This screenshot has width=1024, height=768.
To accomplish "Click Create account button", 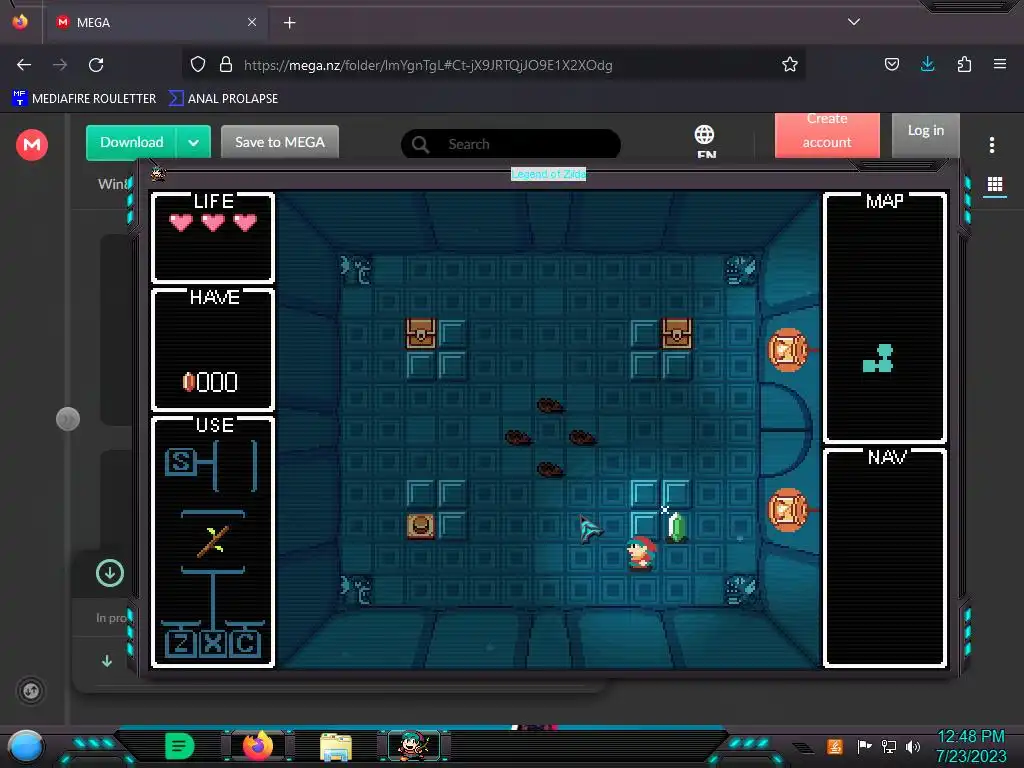I will [827, 135].
